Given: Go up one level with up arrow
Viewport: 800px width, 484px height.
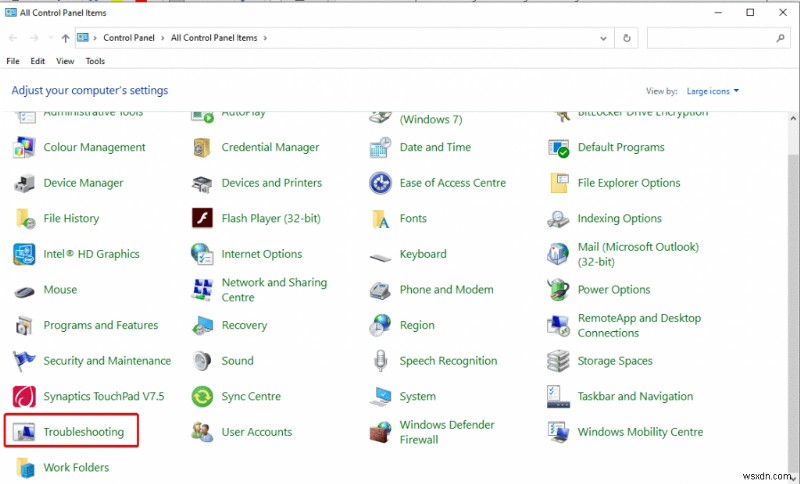Looking at the screenshot, I should (65, 38).
